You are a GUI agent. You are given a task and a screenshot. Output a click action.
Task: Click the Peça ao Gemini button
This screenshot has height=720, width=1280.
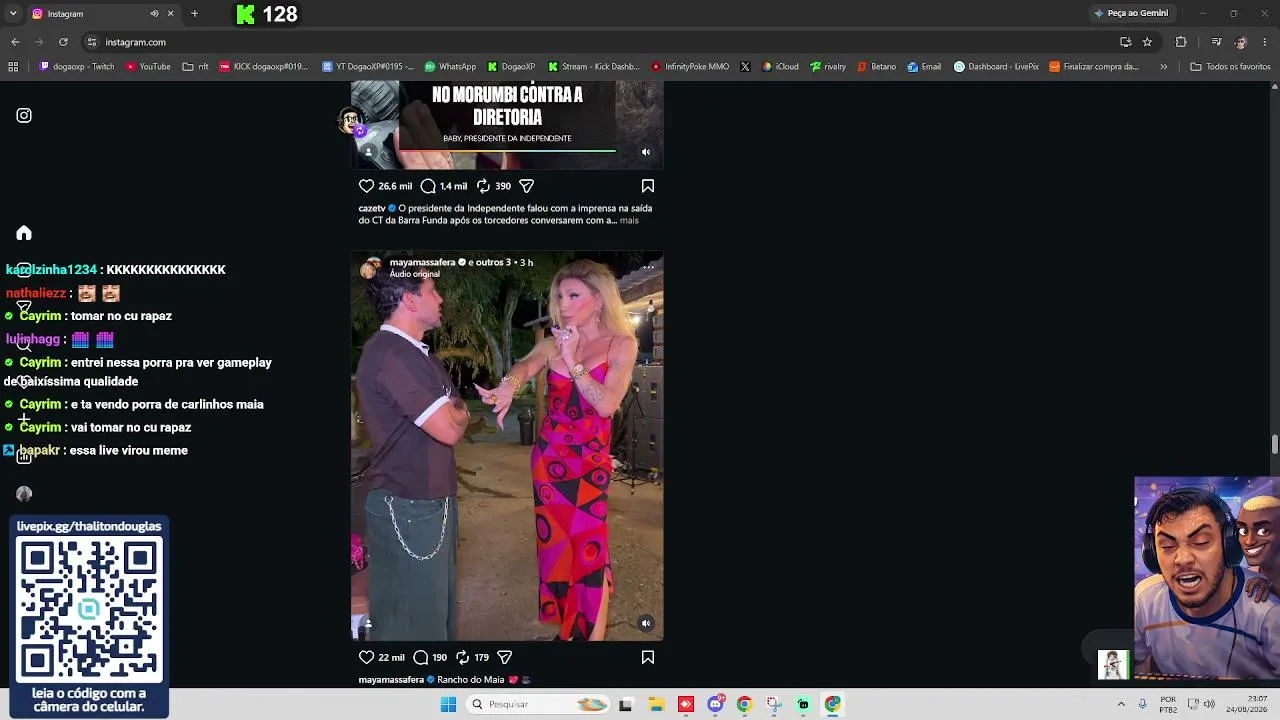click(x=1131, y=14)
